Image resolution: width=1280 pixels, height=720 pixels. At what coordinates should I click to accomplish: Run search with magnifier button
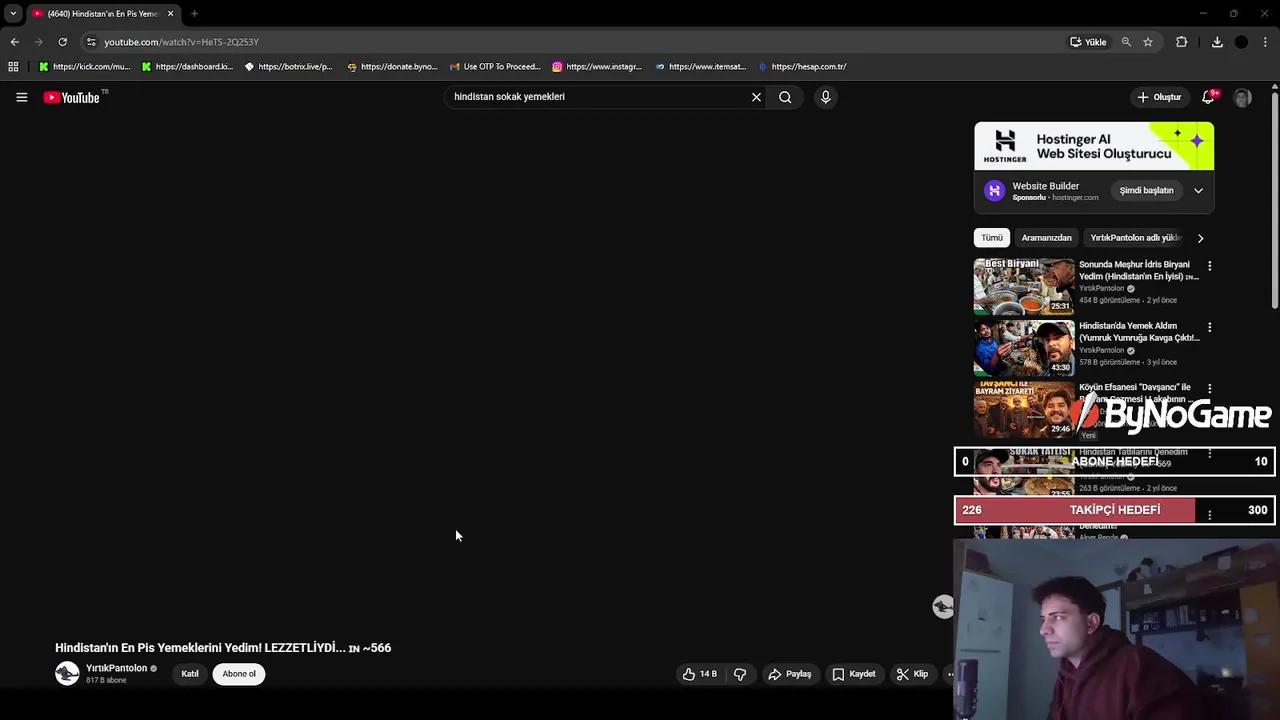785,97
